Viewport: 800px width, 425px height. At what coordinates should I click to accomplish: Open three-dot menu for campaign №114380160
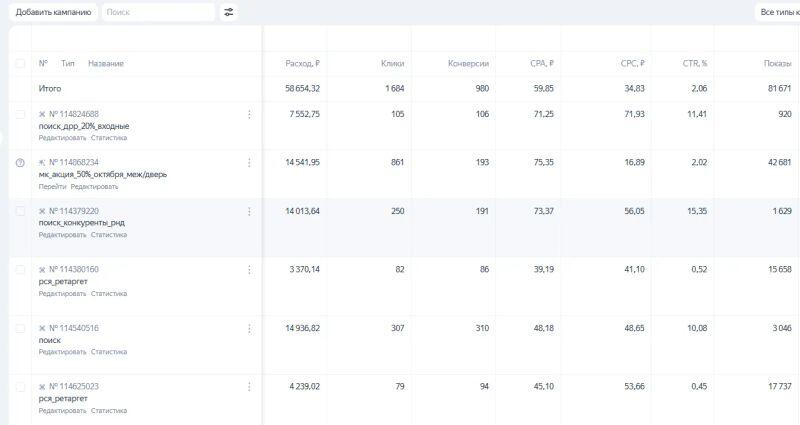[x=249, y=269]
